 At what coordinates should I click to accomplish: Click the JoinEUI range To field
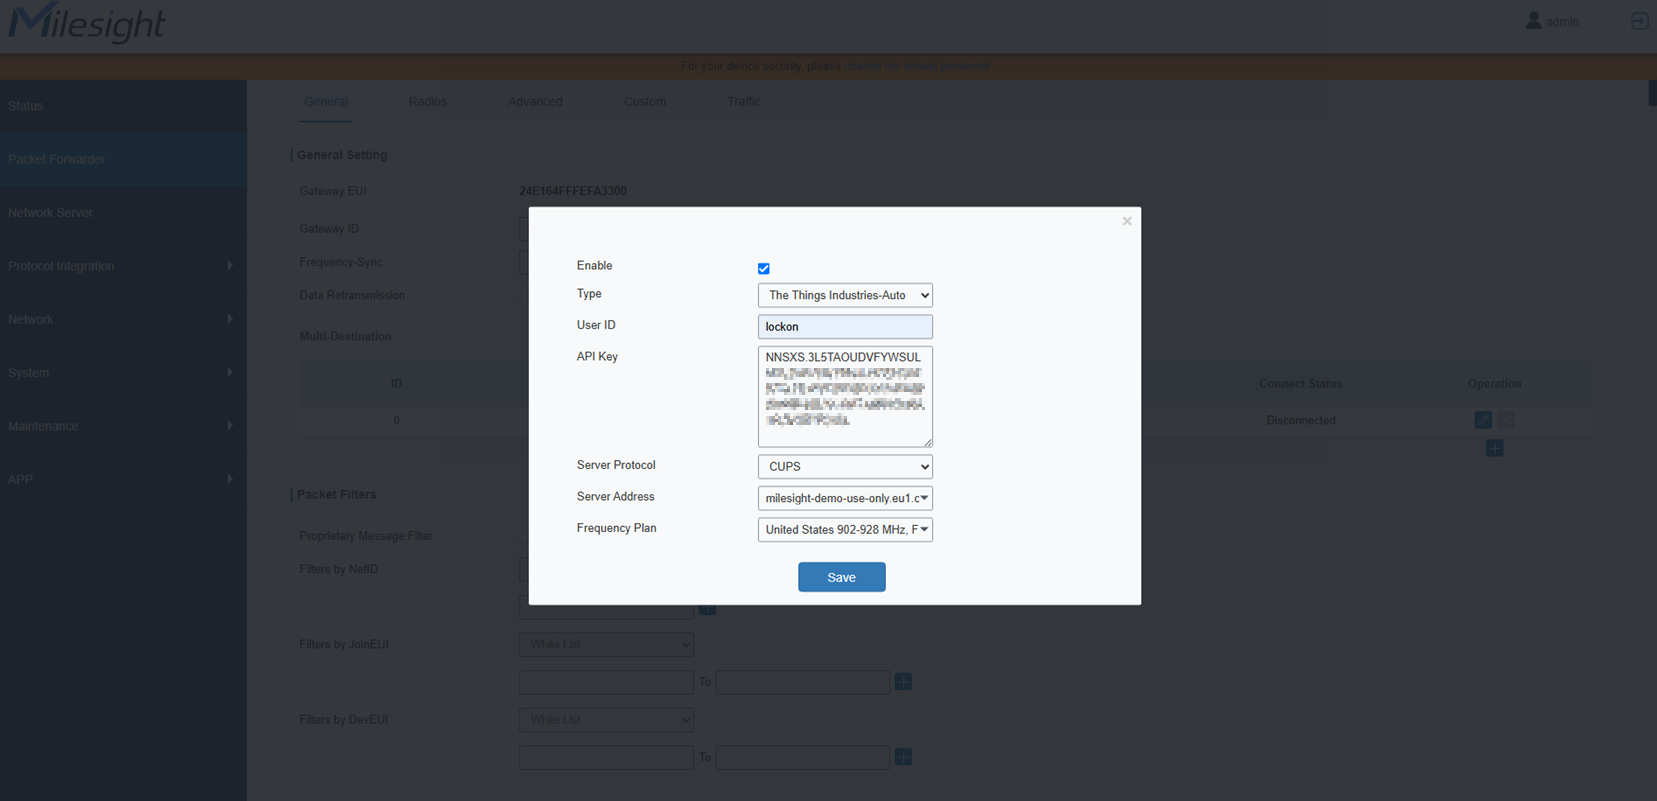(x=803, y=682)
